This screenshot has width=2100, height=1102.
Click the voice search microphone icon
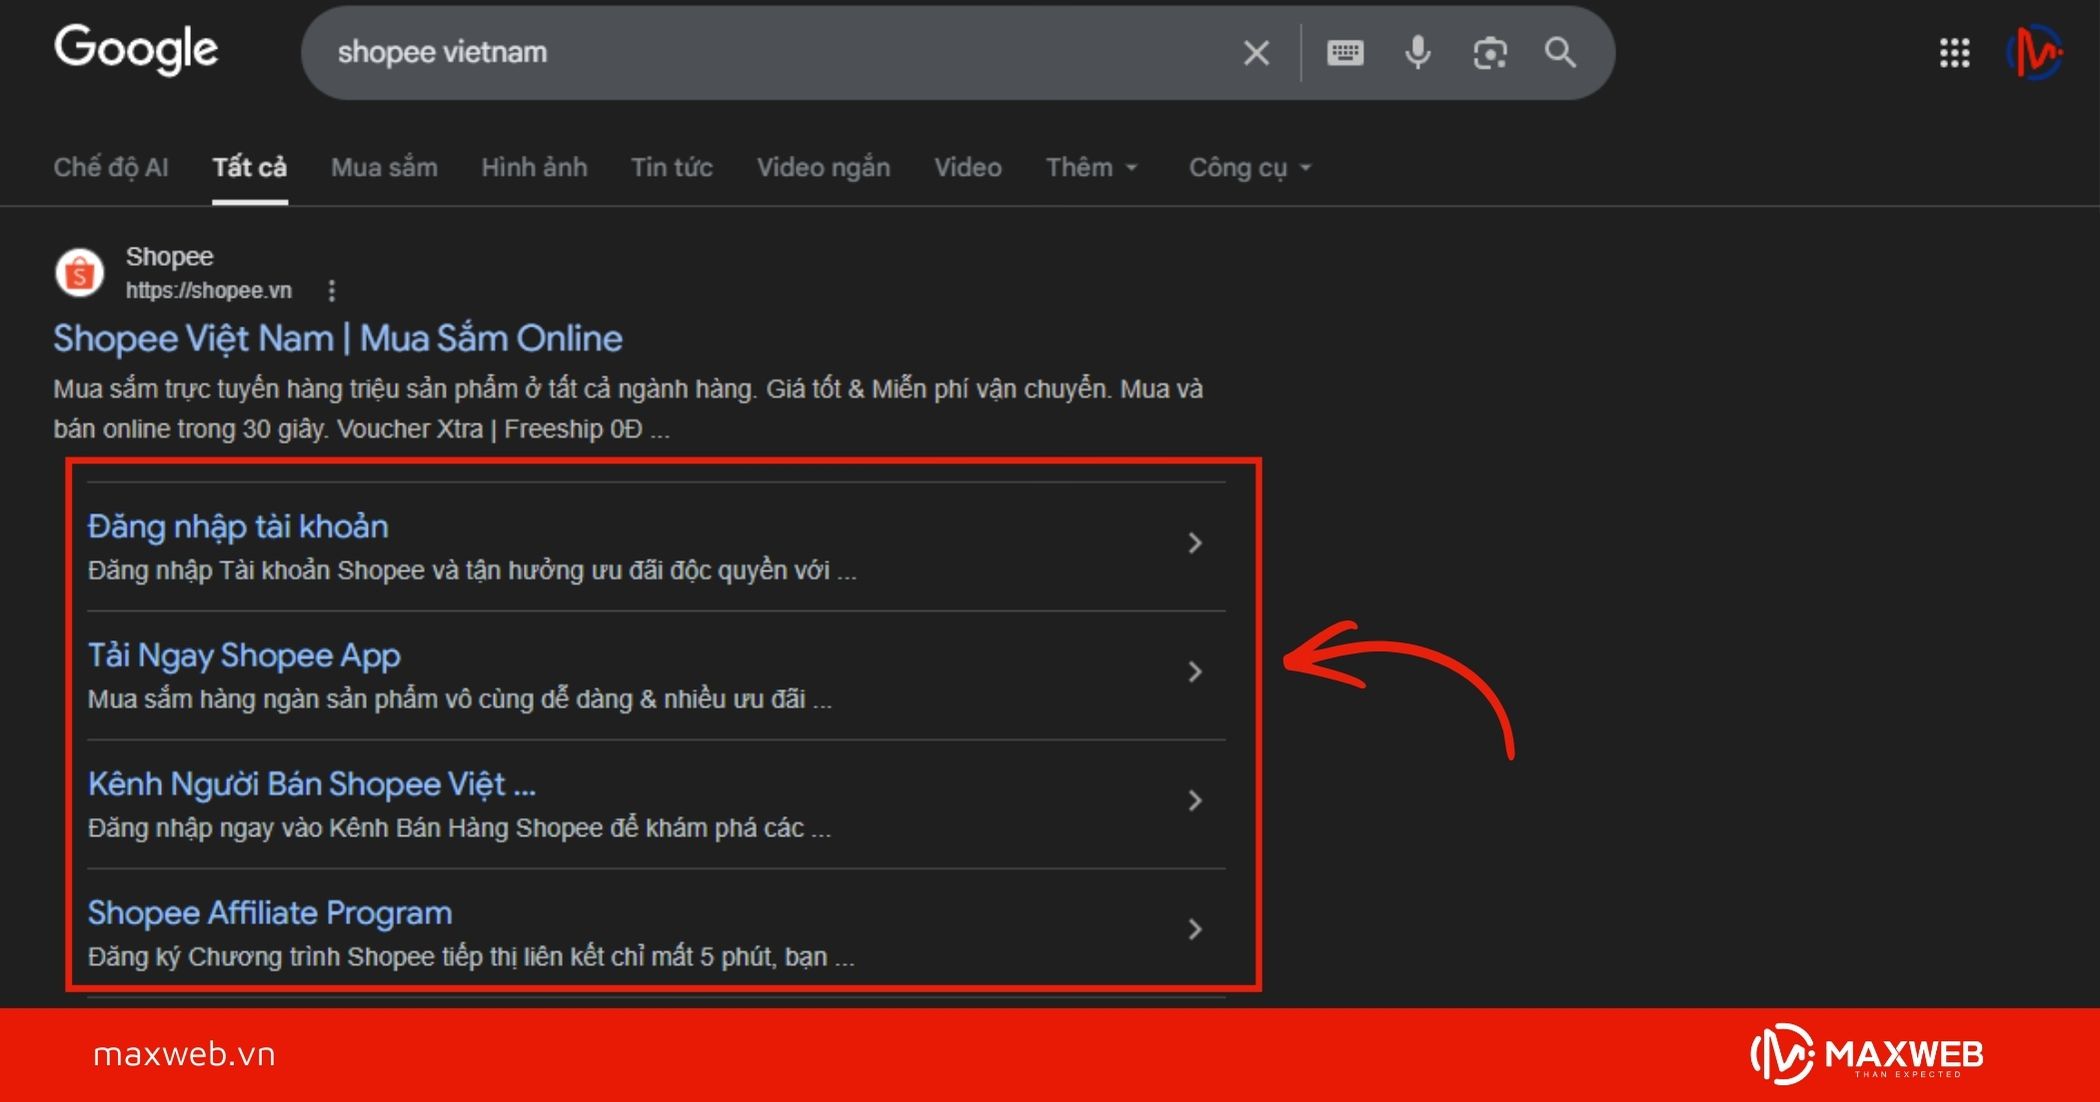click(x=1418, y=52)
